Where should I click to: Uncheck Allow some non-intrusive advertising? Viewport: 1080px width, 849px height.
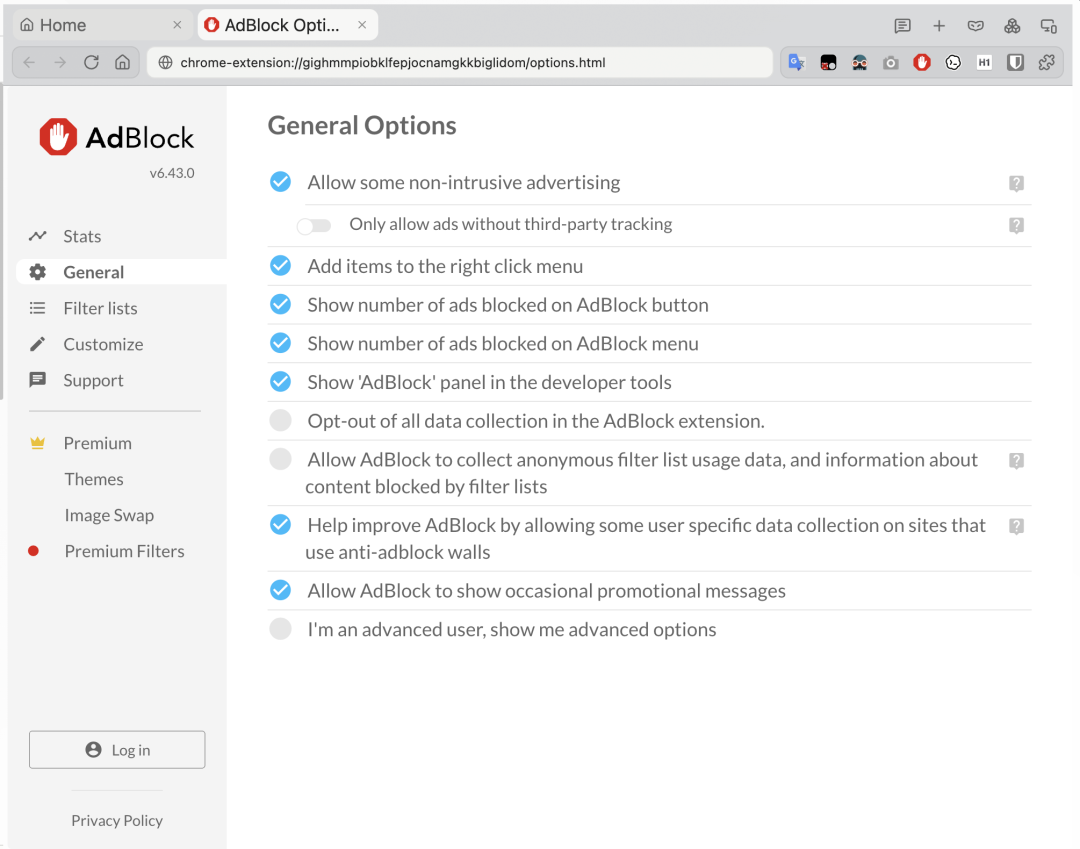[x=280, y=182]
